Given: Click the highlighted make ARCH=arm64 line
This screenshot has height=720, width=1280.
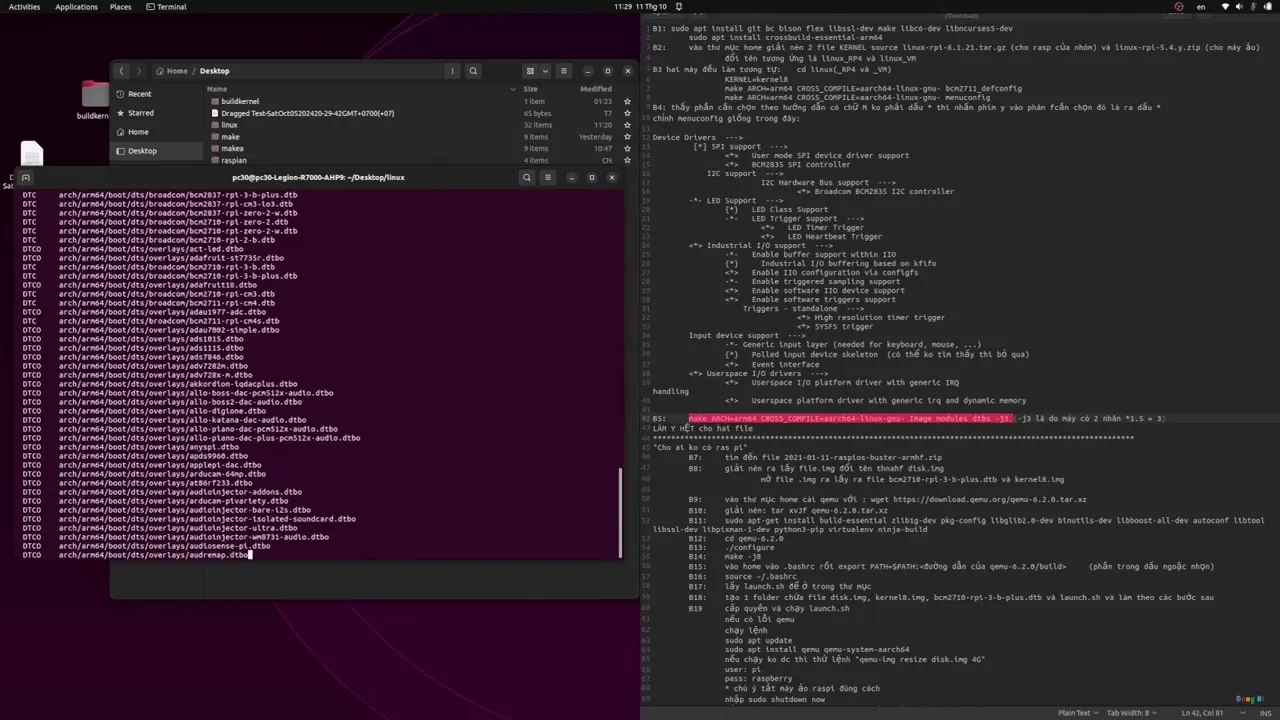Looking at the screenshot, I should pyautogui.click(x=850, y=418).
